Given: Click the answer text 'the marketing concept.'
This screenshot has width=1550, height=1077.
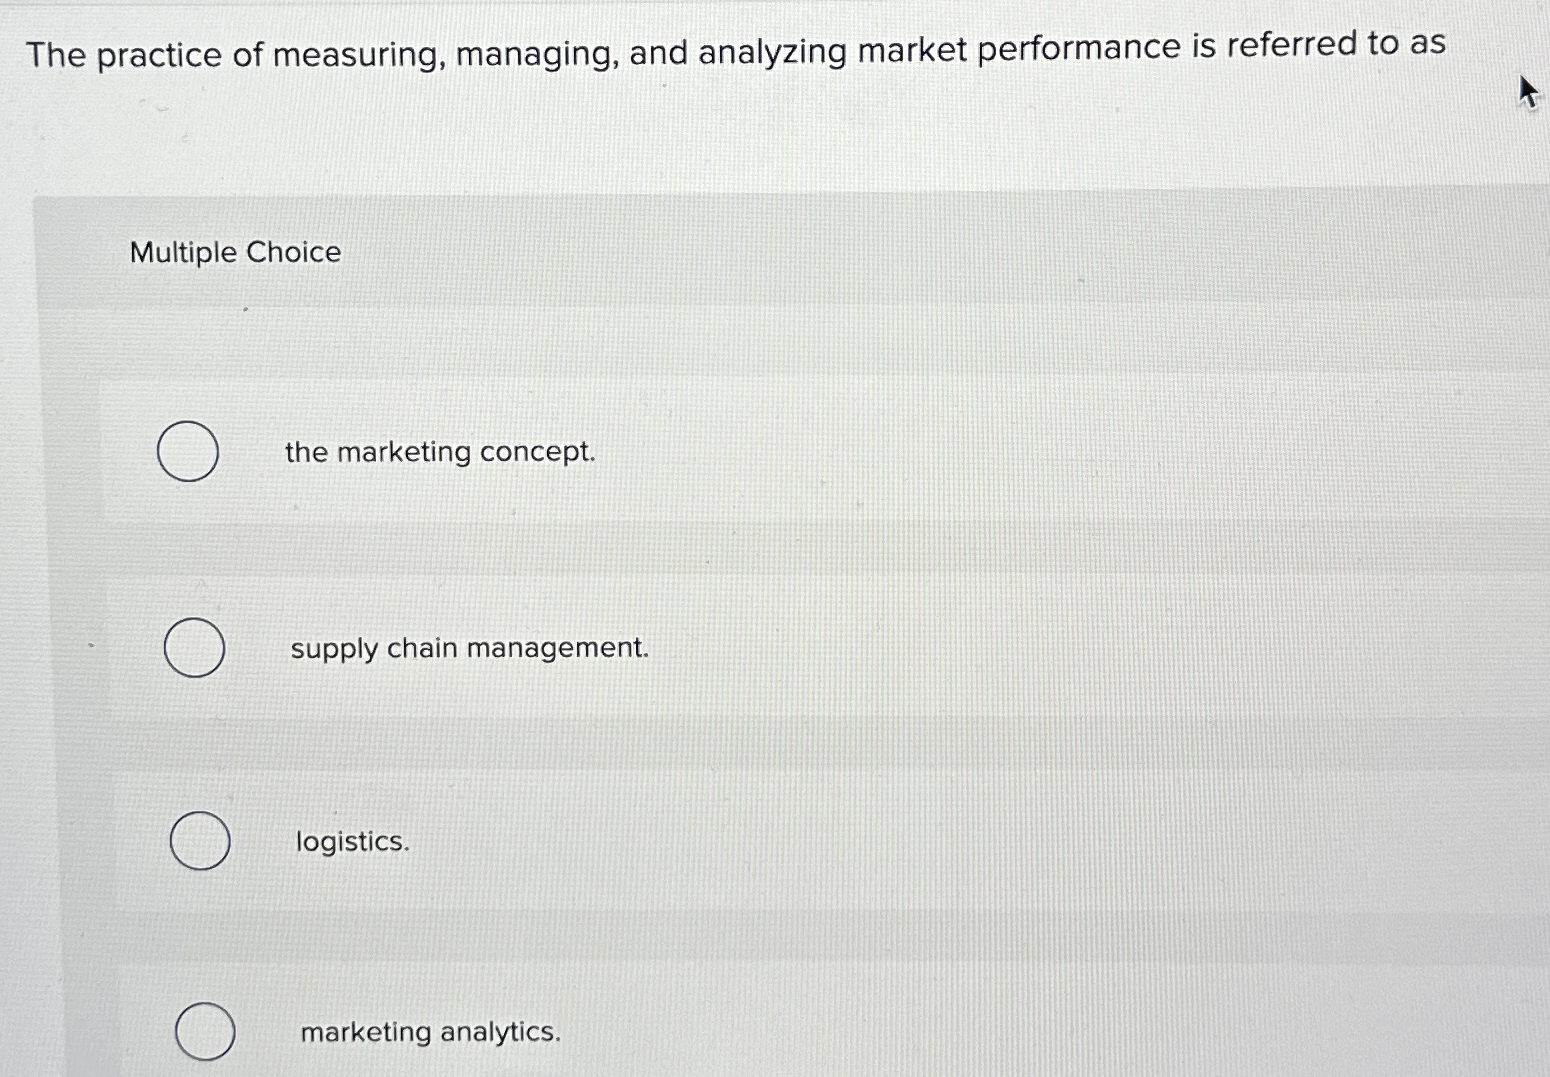Looking at the screenshot, I should [x=439, y=452].
